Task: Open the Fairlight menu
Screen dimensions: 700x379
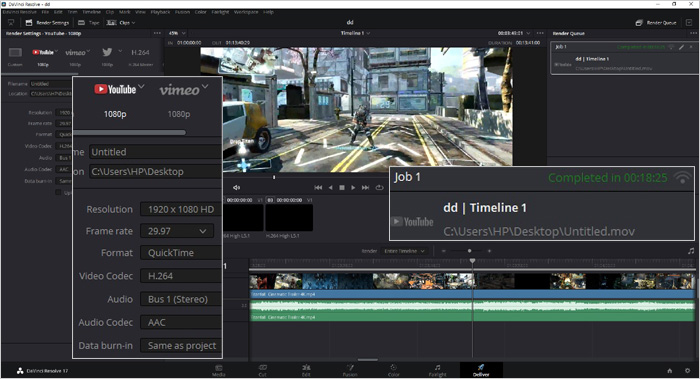Action: pos(220,12)
